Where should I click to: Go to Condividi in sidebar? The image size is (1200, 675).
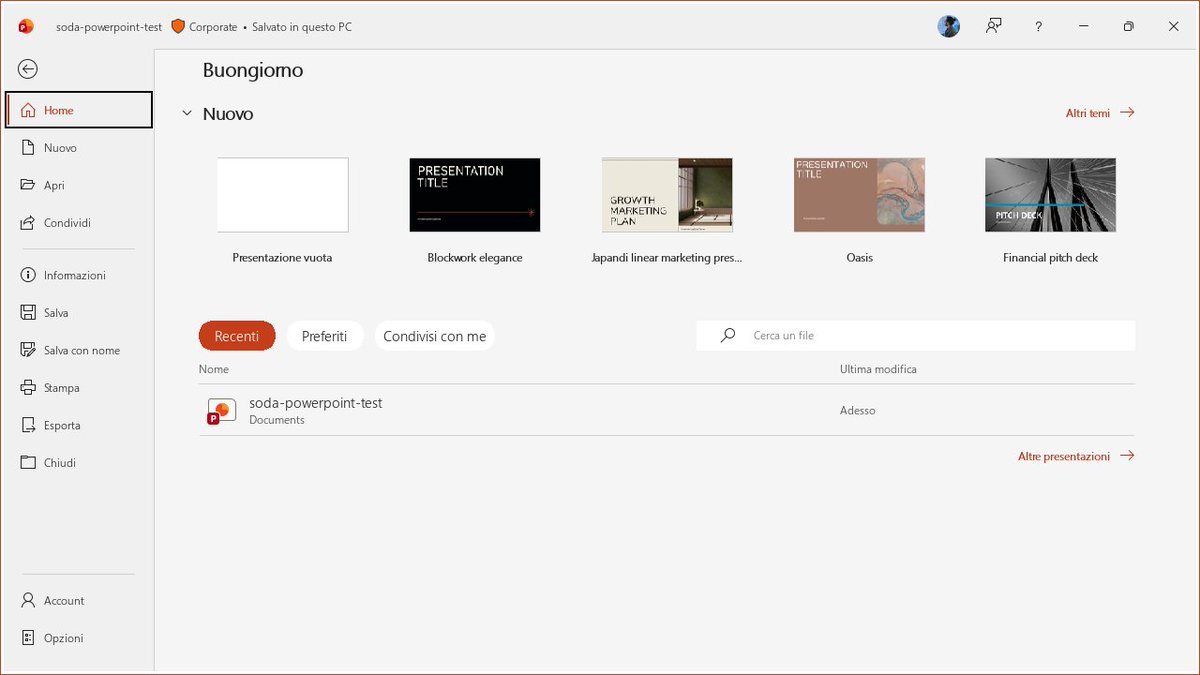[x=79, y=223]
